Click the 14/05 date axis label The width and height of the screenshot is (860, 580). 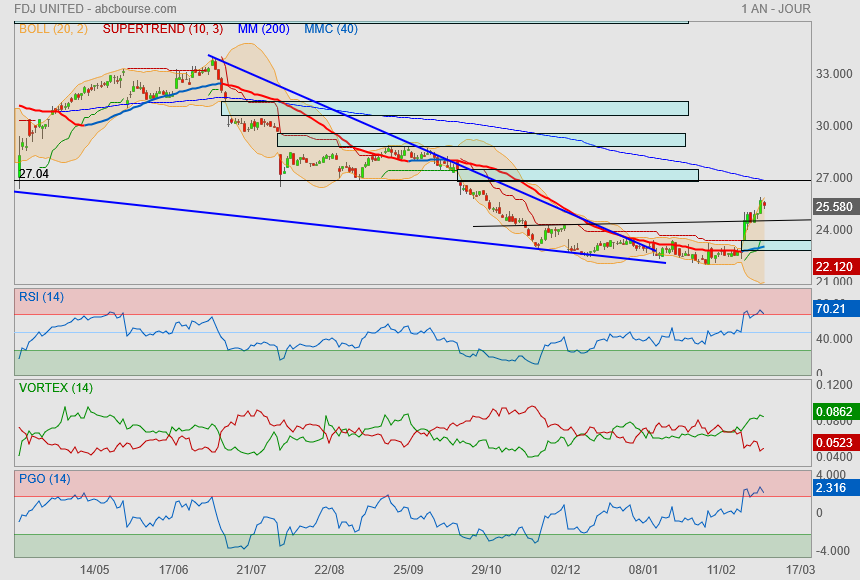click(94, 570)
